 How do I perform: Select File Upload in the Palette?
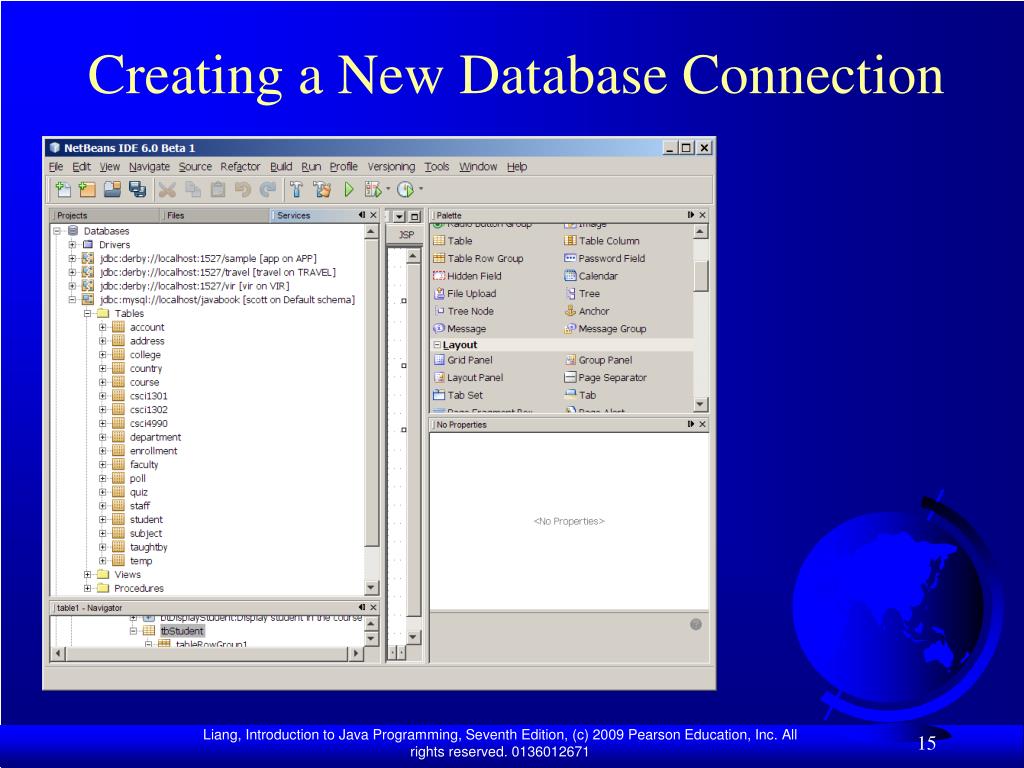pos(464,294)
